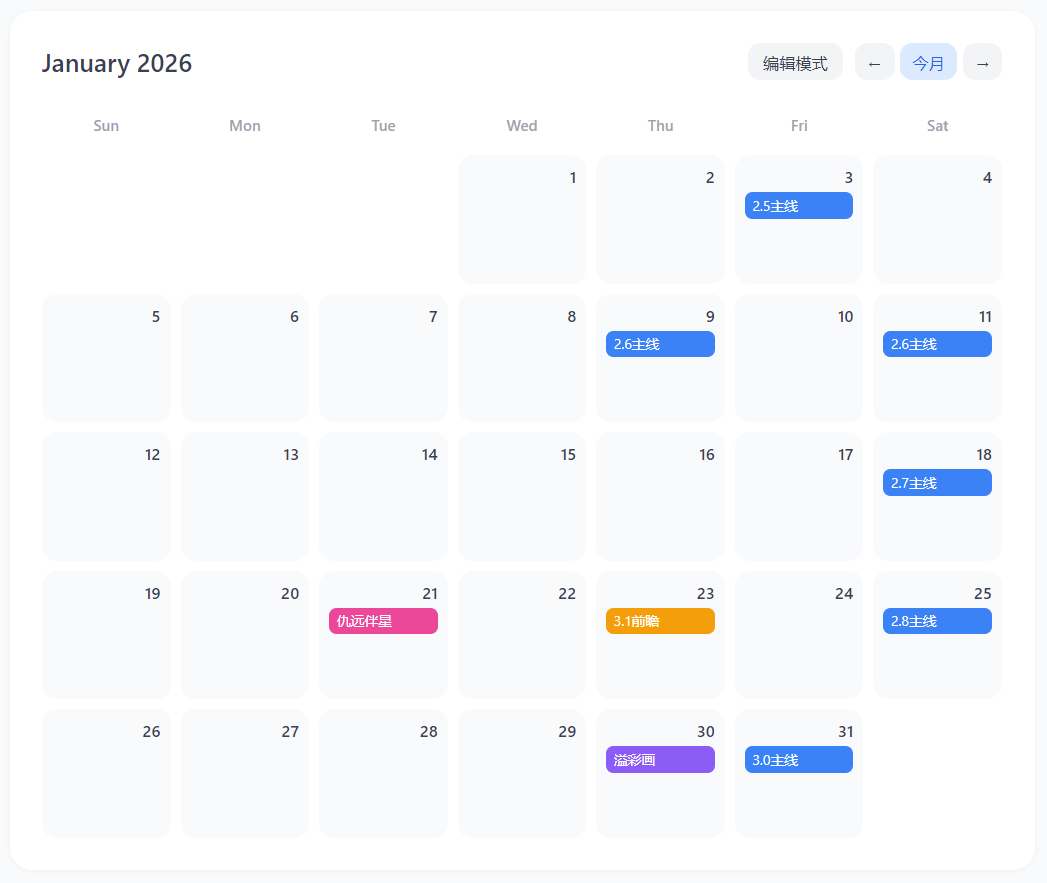This screenshot has width=1047, height=883.
Task: Jump to current month via 今月
Action: (x=928, y=63)
